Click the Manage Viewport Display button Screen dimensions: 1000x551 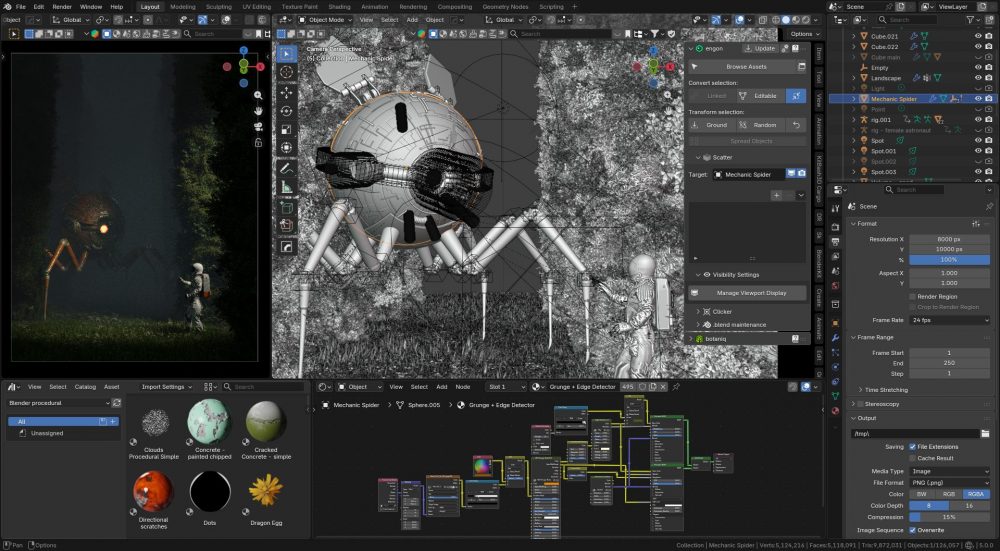point(750,293)
